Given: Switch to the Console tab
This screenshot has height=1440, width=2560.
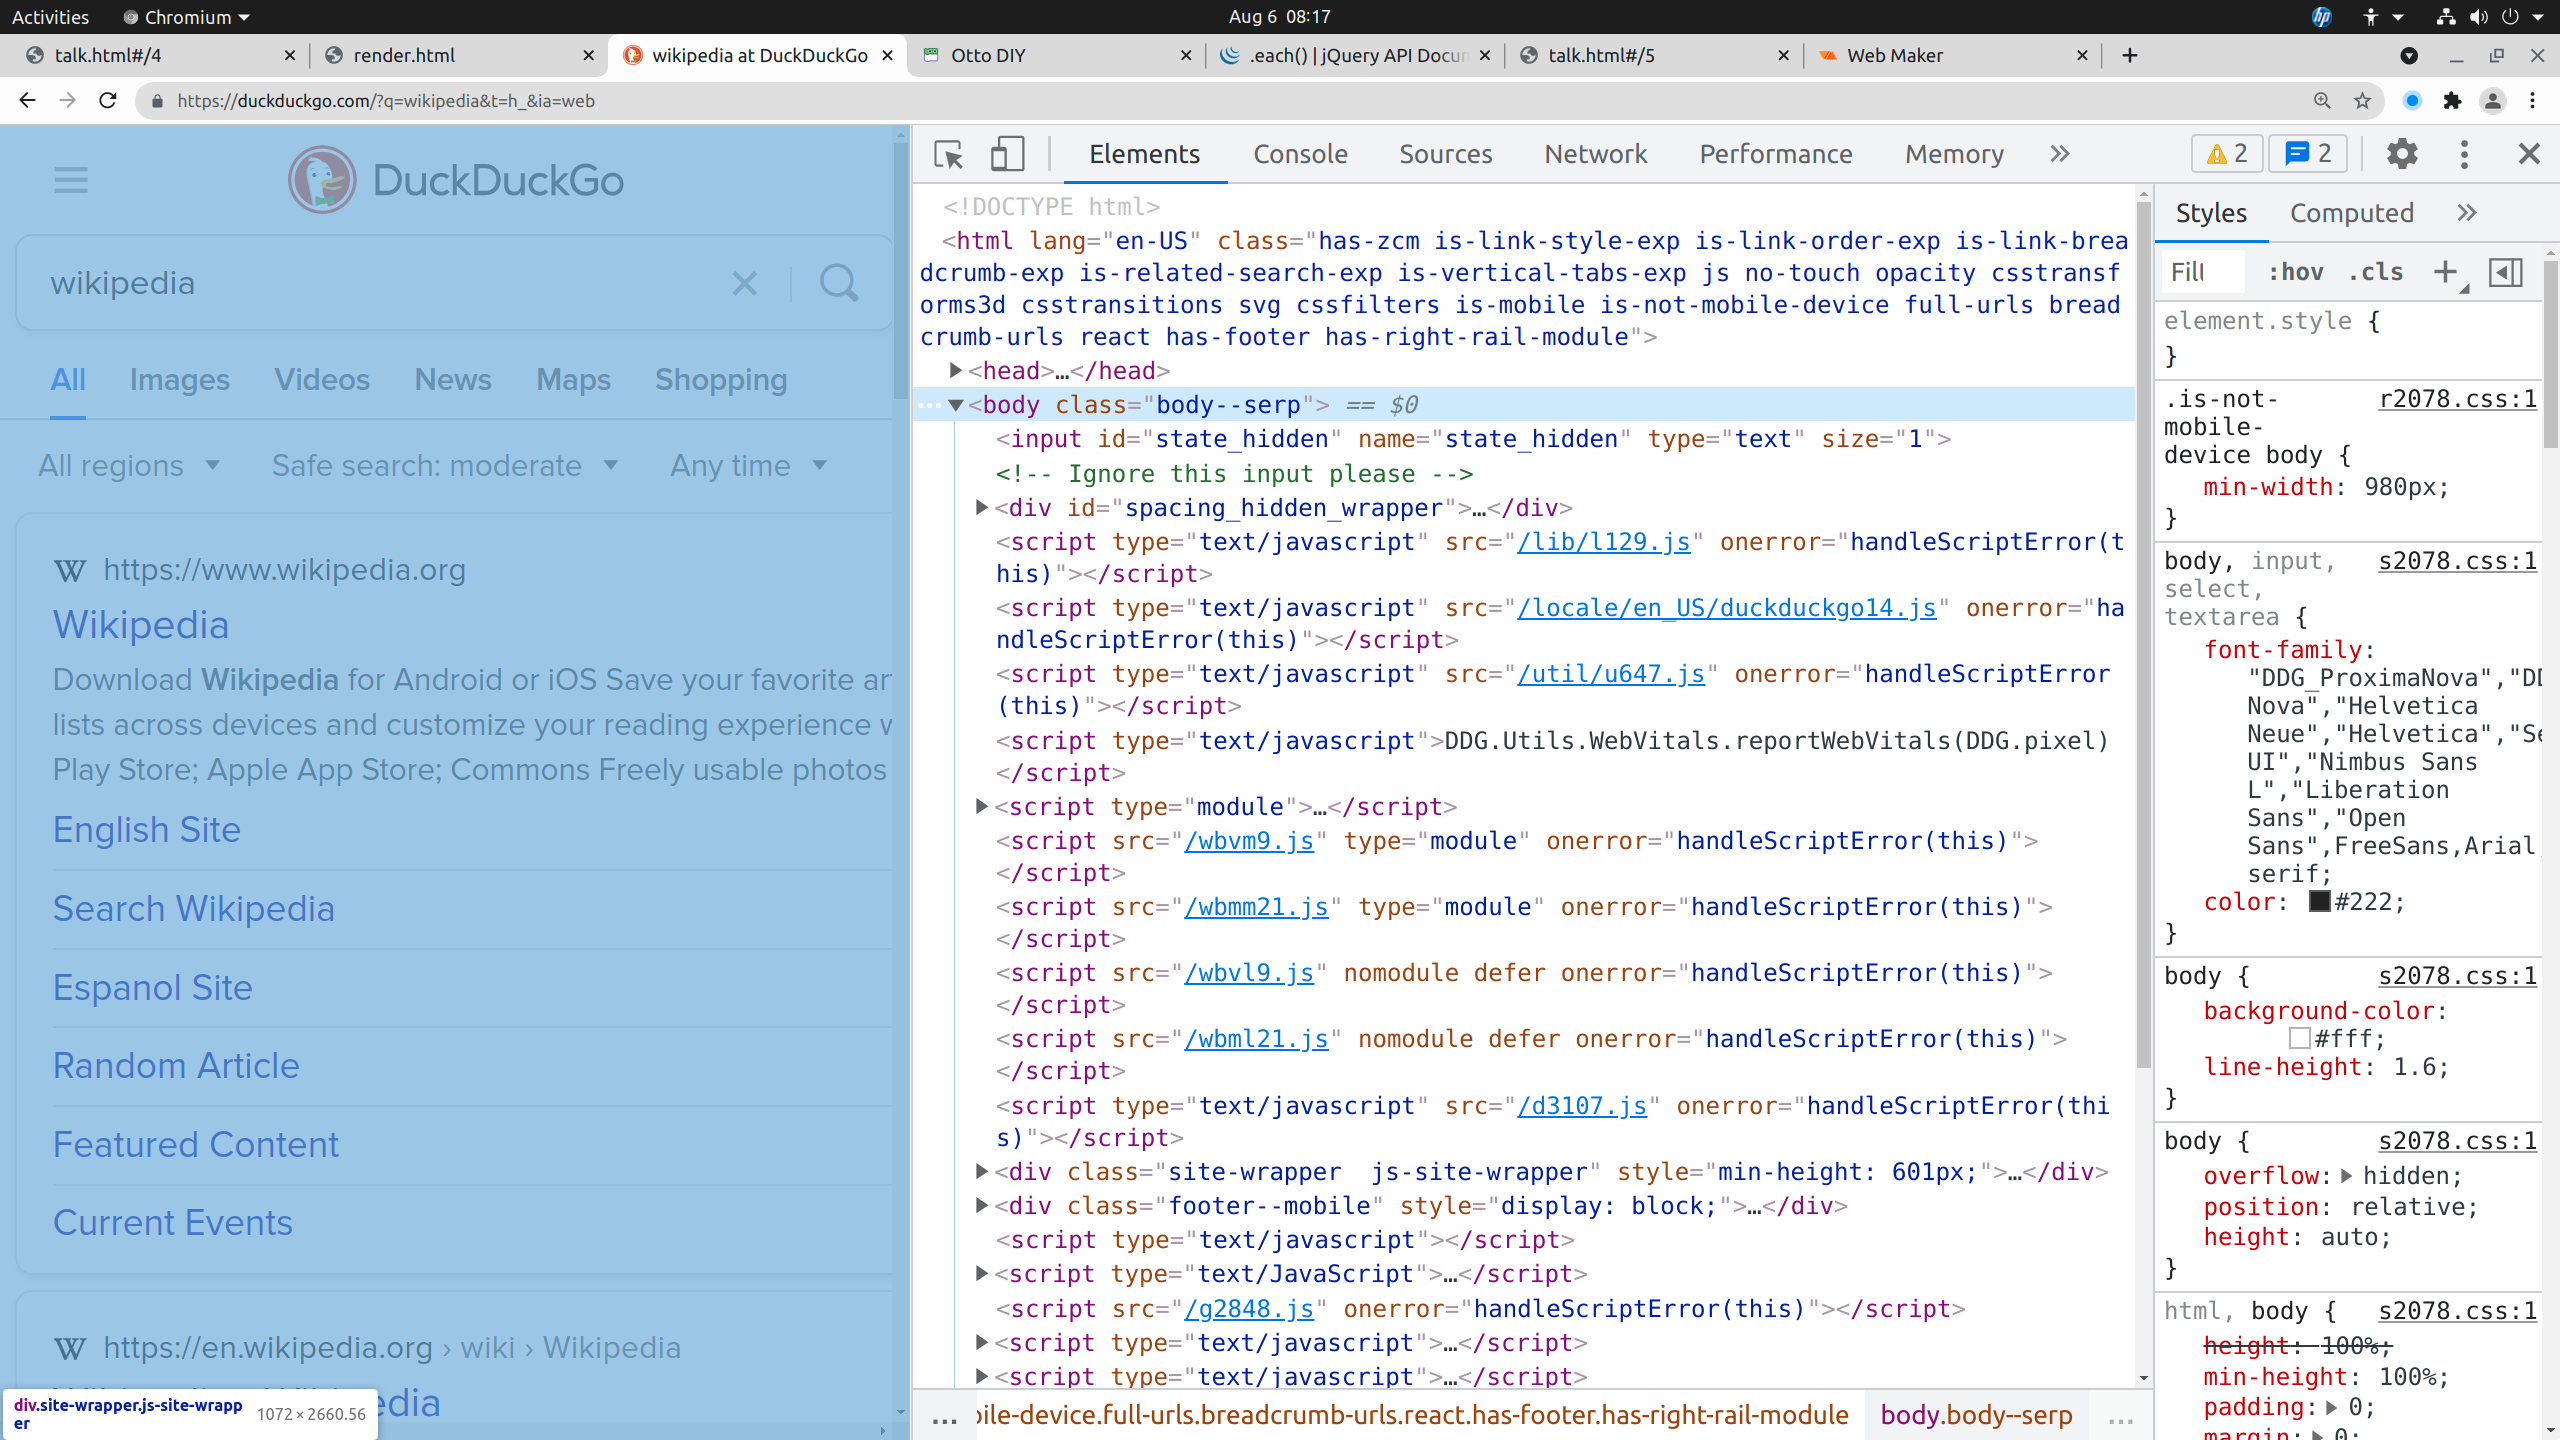Looking at the screenshot, I should [1300, 154].
